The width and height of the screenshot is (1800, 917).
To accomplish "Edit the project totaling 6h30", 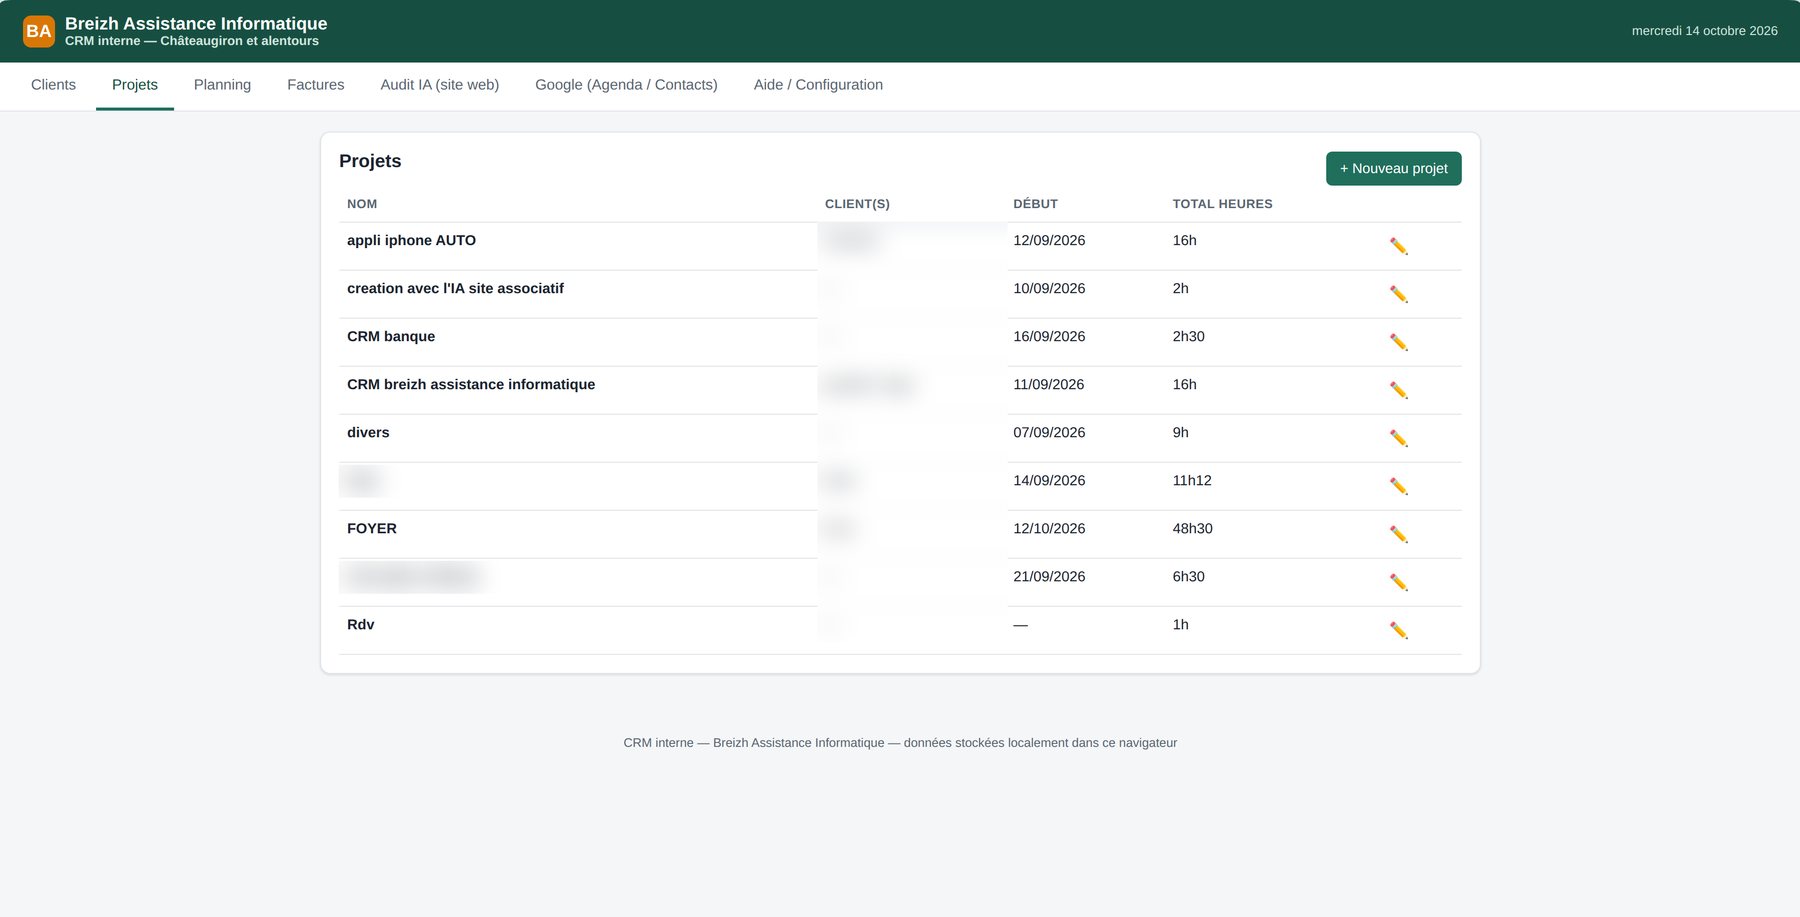I will (x=1398, y=582).
